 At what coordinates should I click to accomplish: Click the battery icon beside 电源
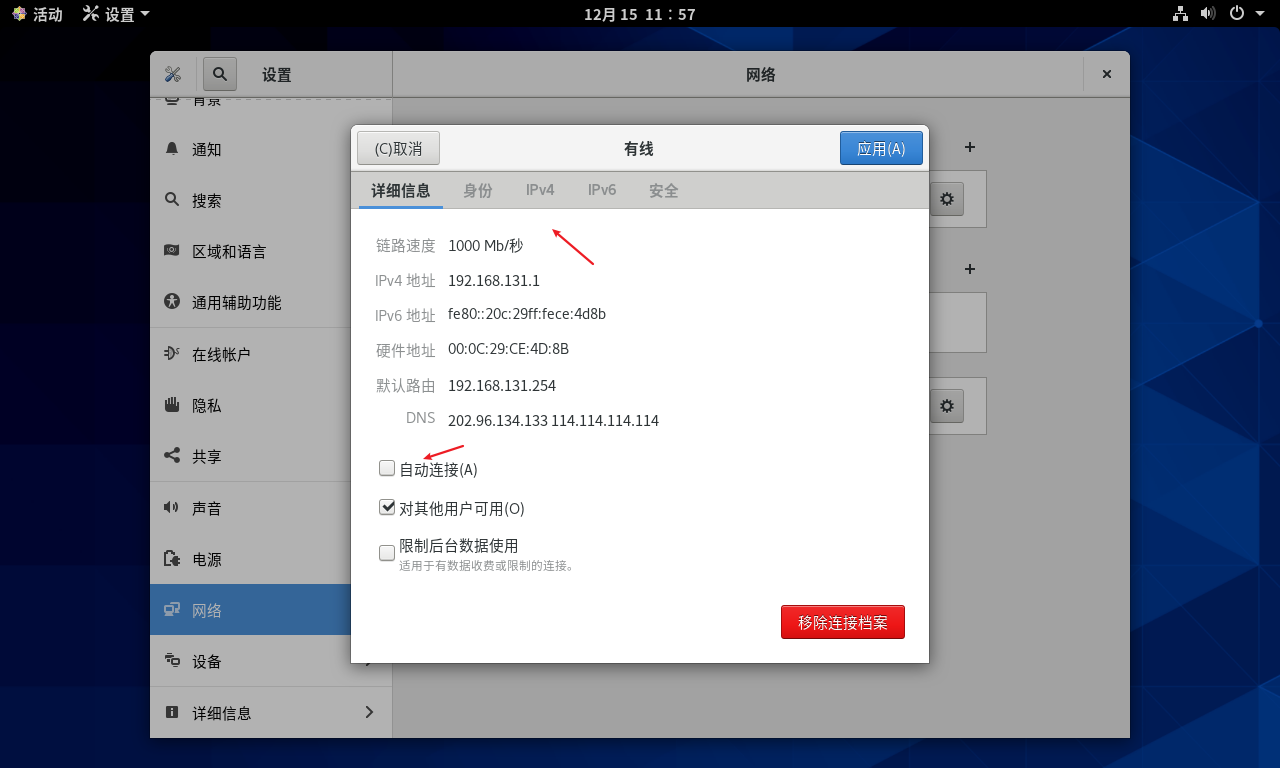tap(171, 559)
